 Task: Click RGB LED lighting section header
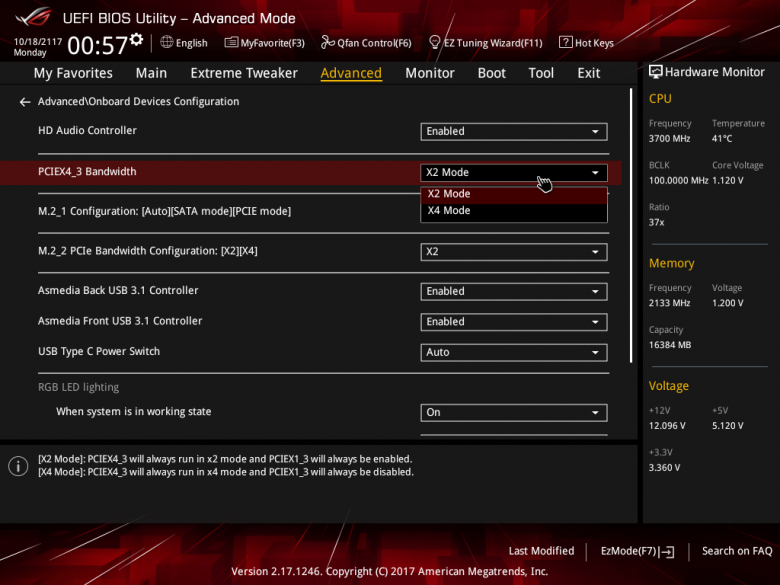(79, 387)
